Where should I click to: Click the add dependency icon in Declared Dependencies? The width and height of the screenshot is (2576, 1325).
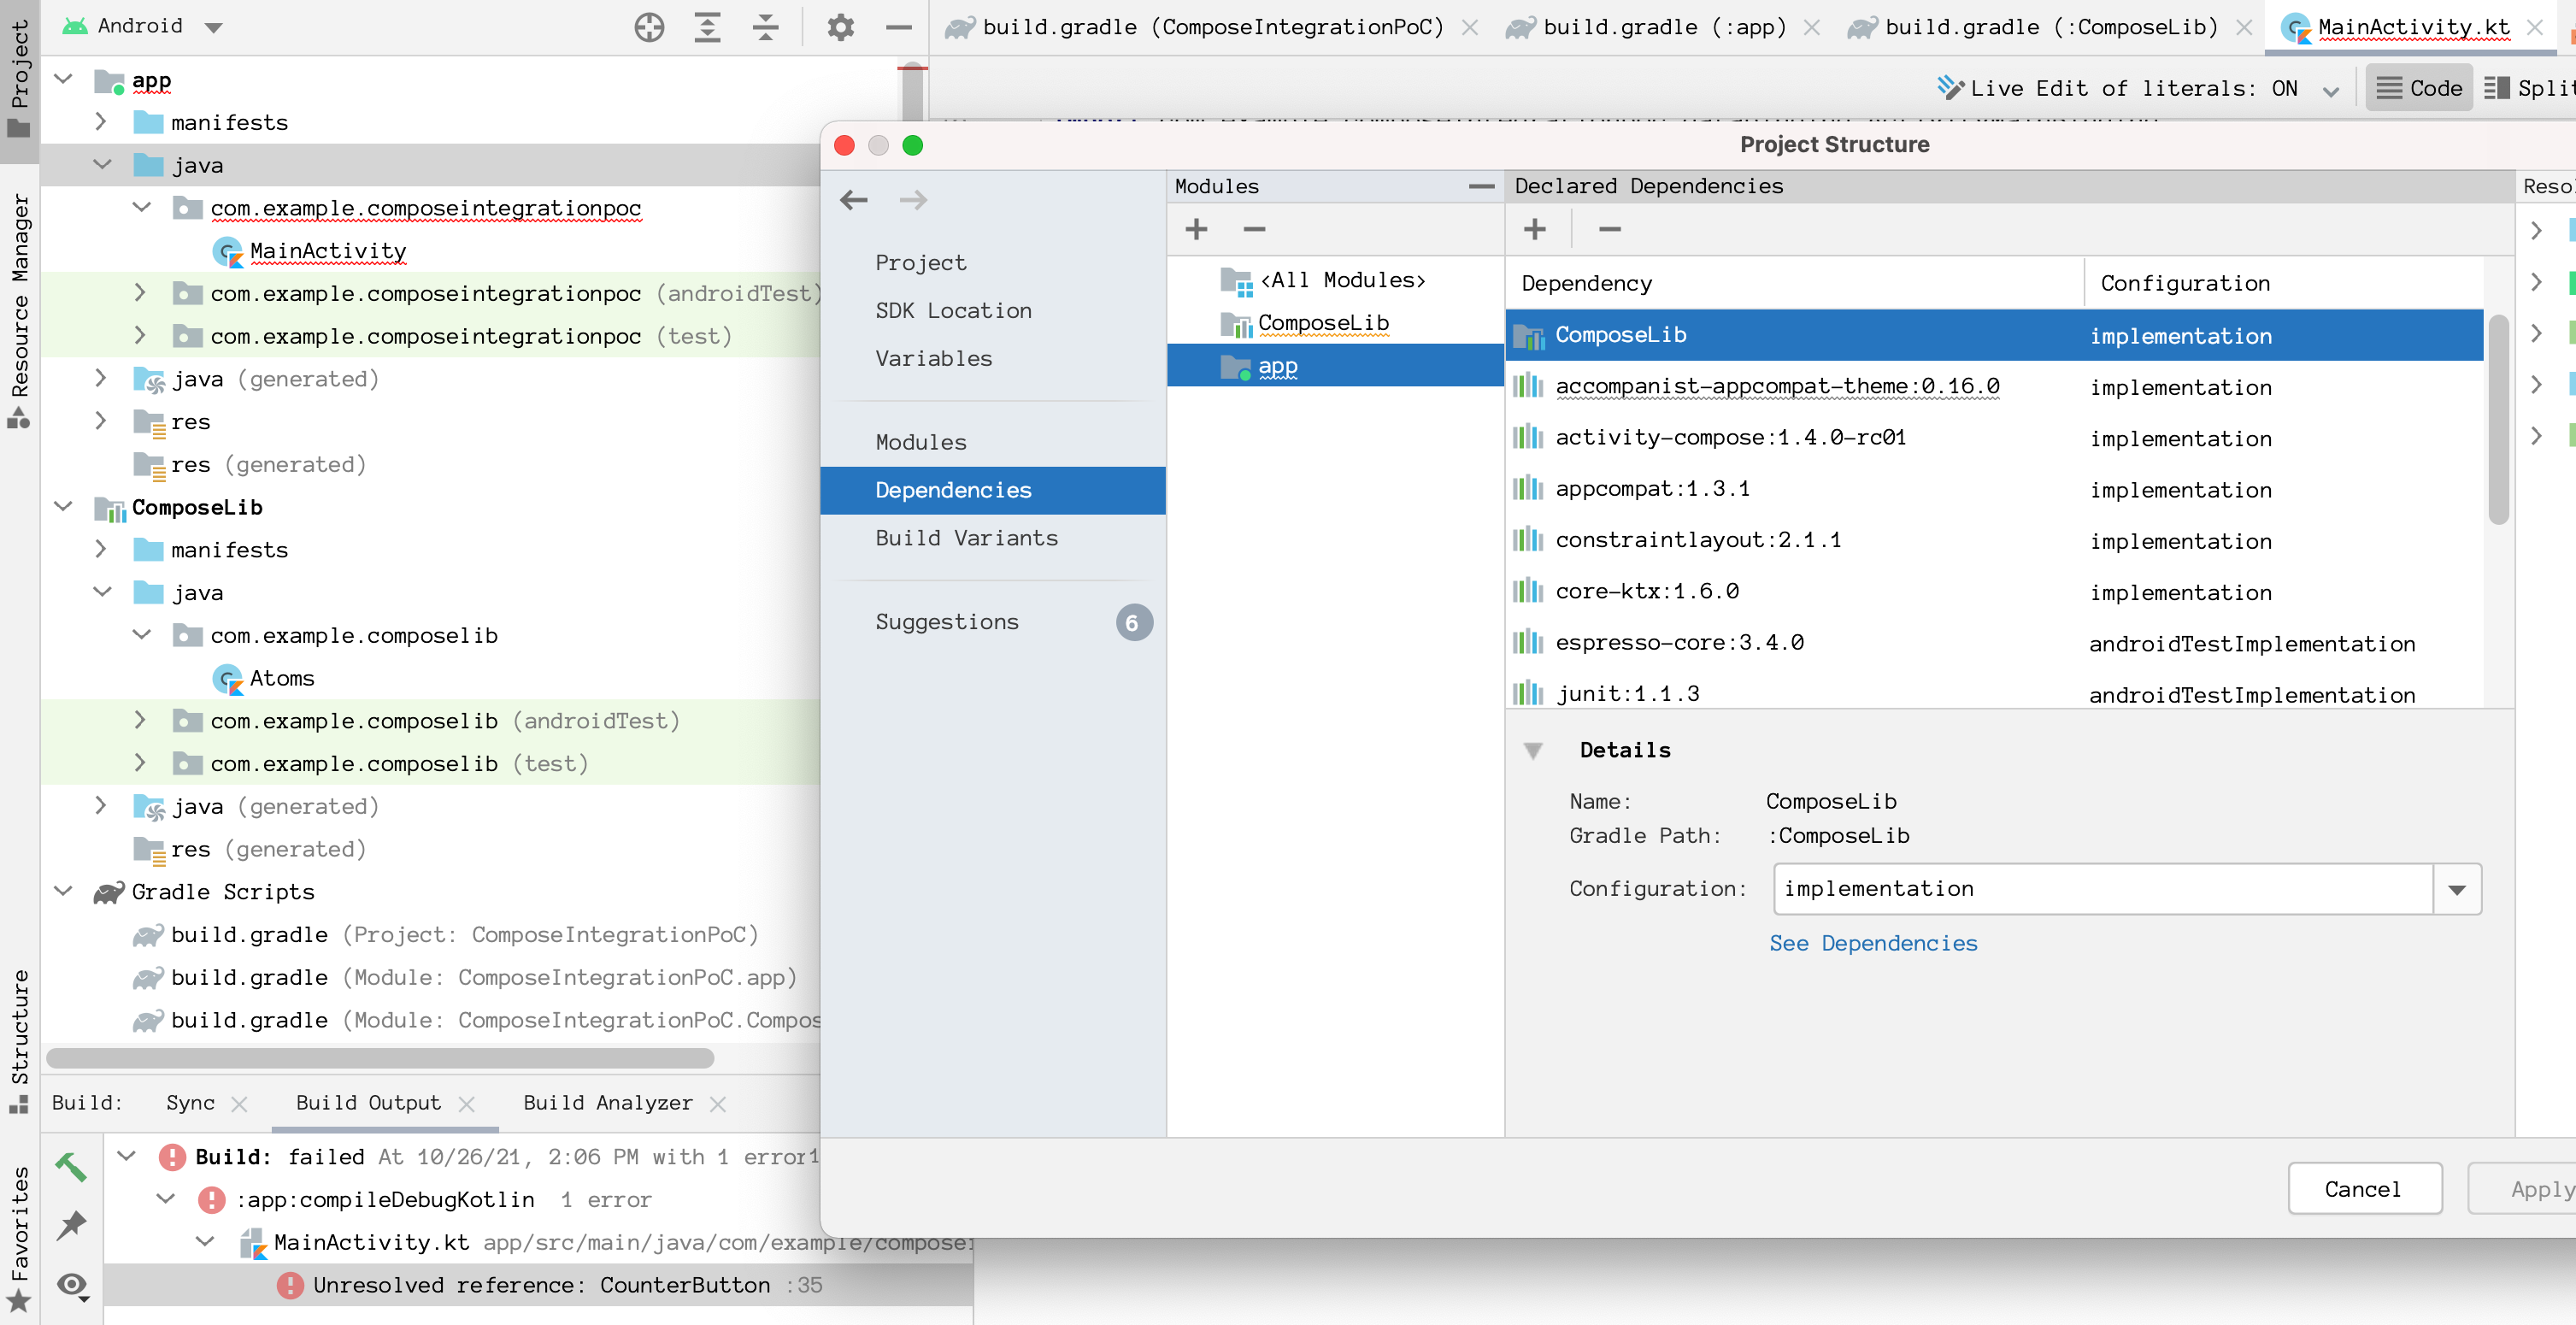1534,228
